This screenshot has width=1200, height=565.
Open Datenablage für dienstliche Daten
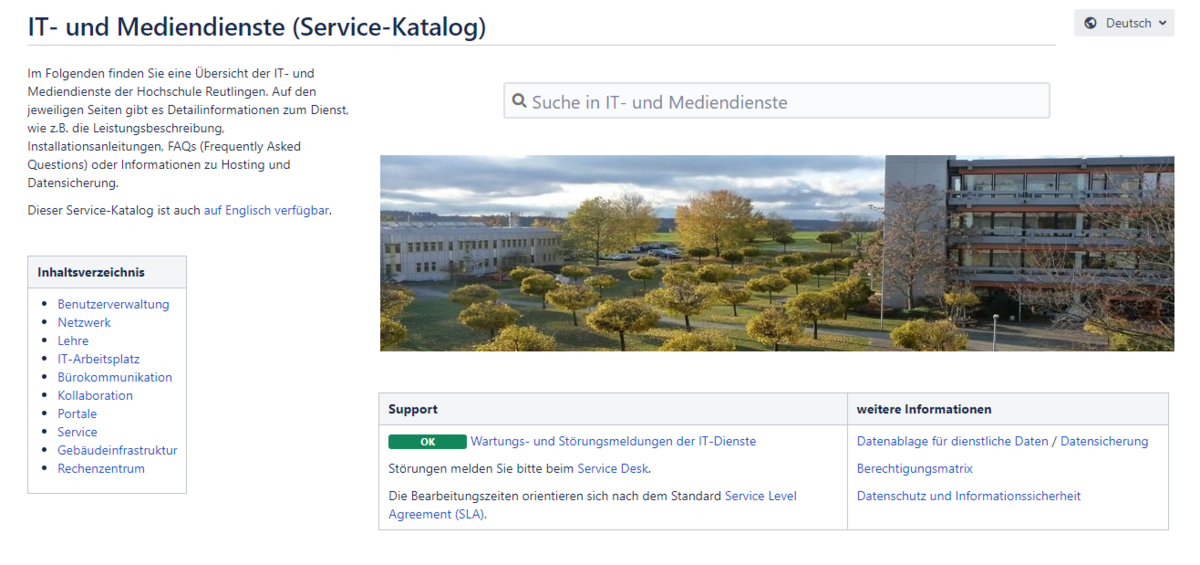pyautogui.click(x=952, y=441)
